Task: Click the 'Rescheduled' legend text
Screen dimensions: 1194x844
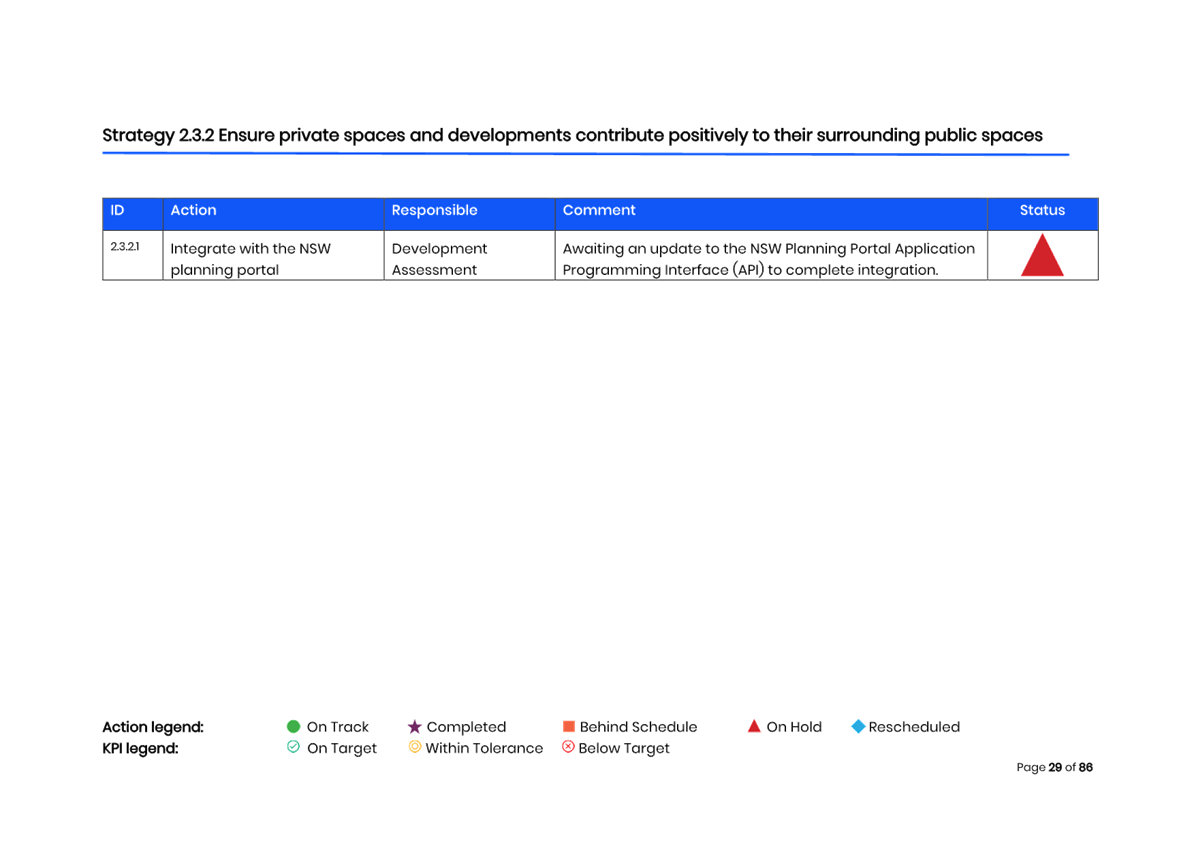Action: click(x=914, y=727)
